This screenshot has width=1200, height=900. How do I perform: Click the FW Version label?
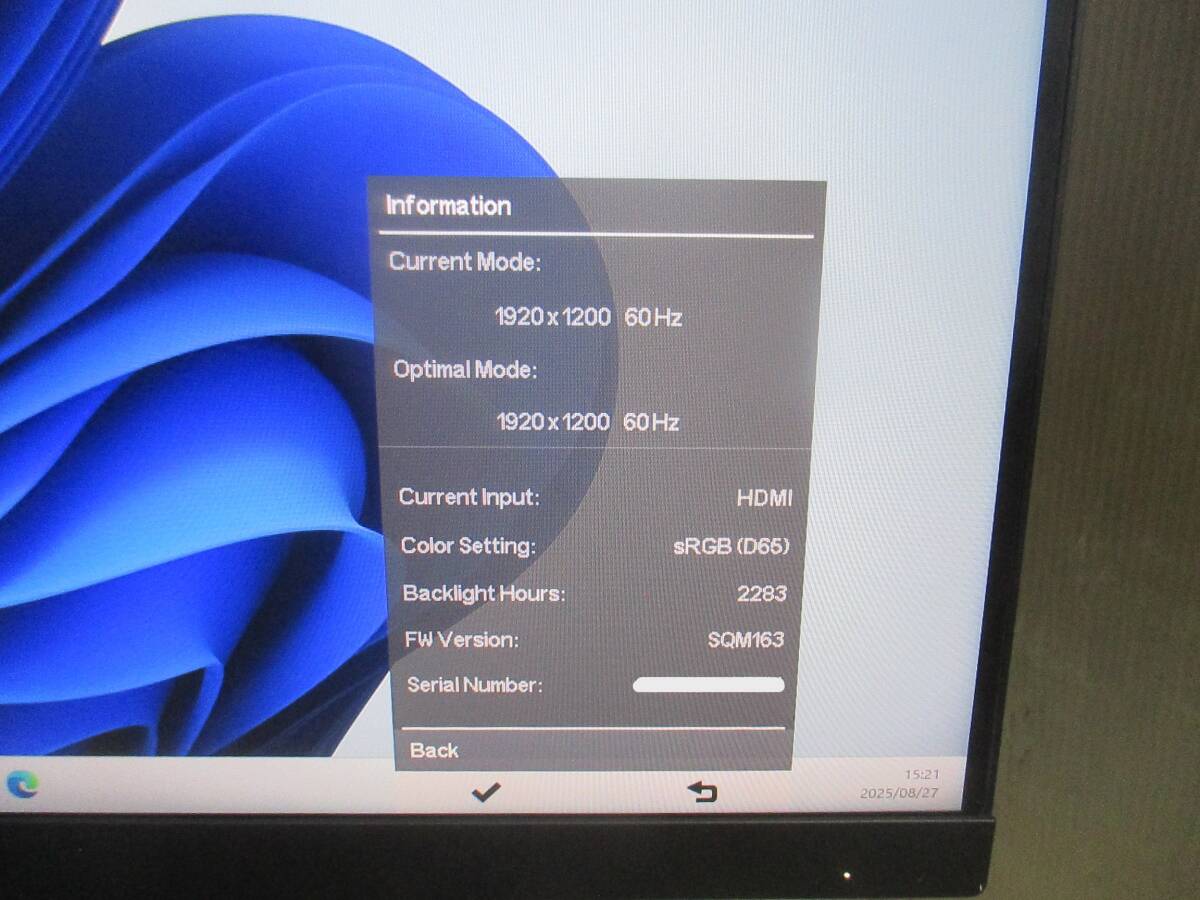[462, 639]
